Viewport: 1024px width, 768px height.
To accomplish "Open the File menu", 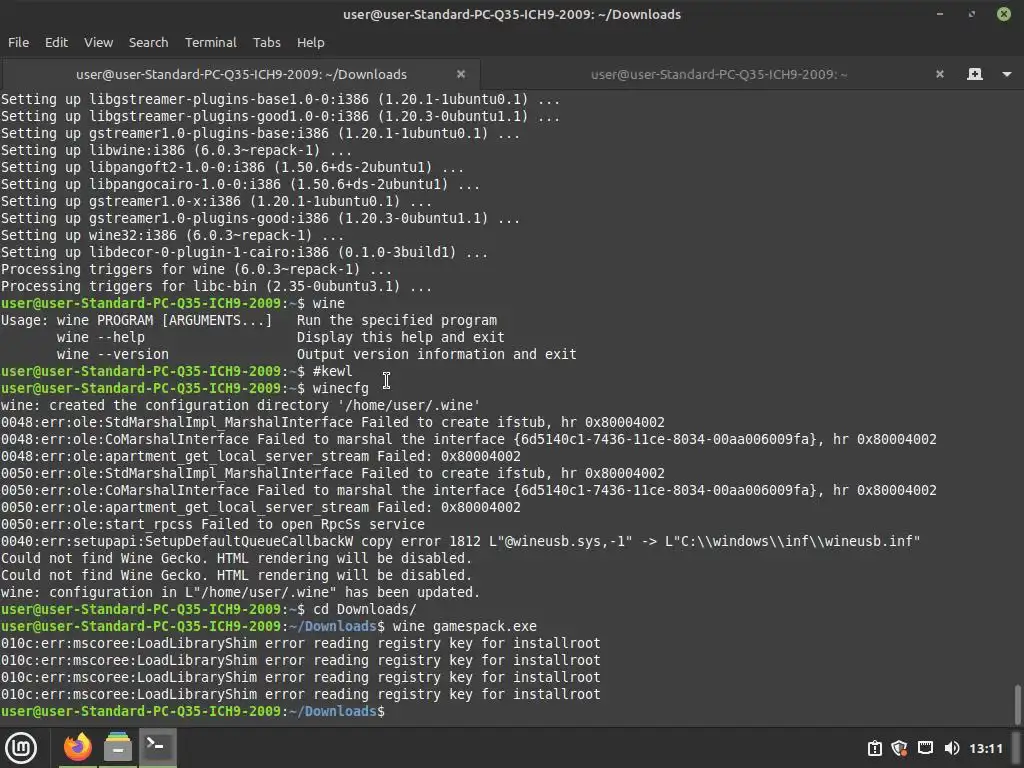I will (x=18, y=42).
